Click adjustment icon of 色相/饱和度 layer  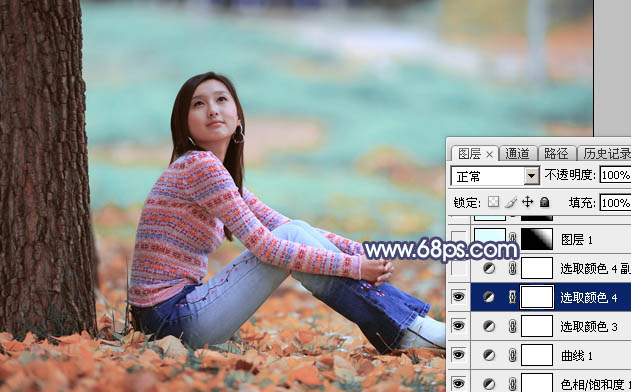(489, 384)
